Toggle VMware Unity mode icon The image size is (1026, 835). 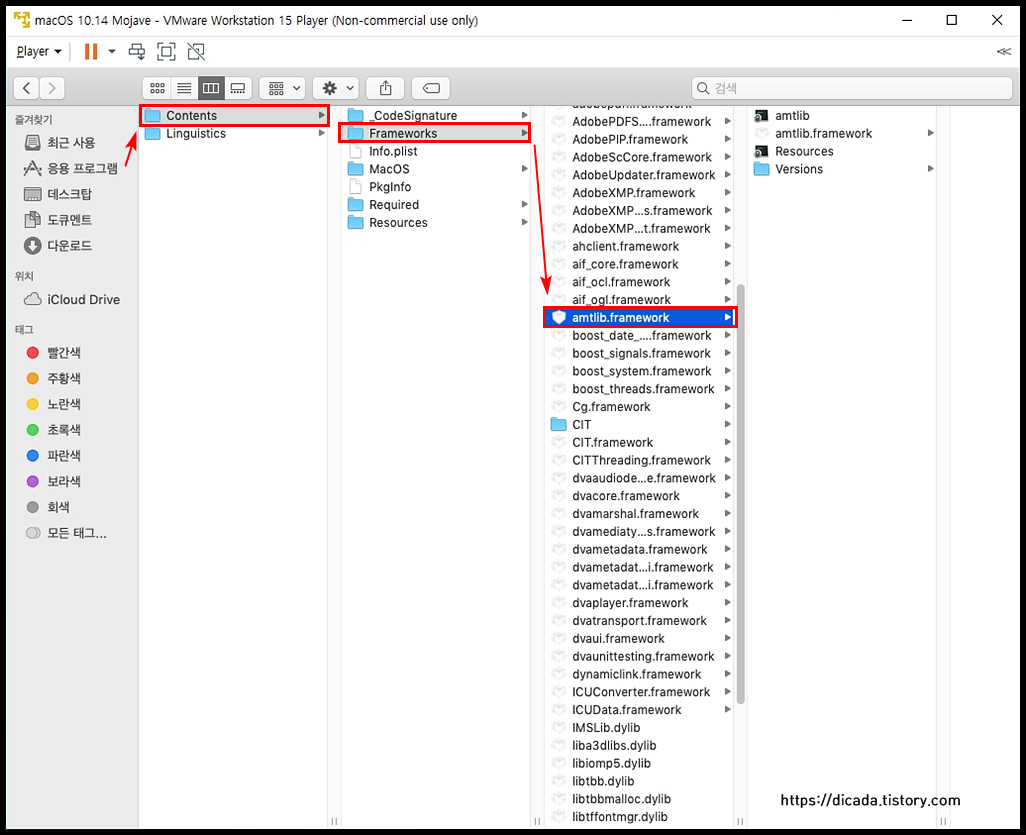click(196, 51)
